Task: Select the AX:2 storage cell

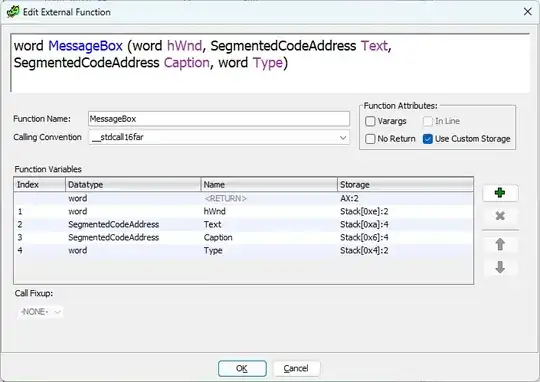Action: (x=405, y=198)
